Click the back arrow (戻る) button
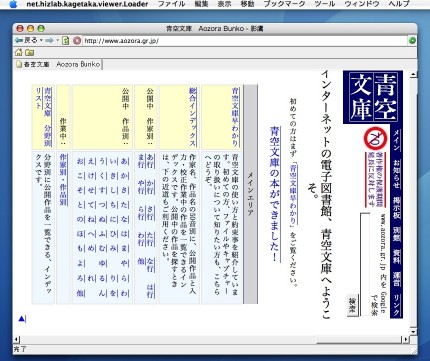Image resolution: width=430 pixels, height=361 pixels. (x=26, y=40)
